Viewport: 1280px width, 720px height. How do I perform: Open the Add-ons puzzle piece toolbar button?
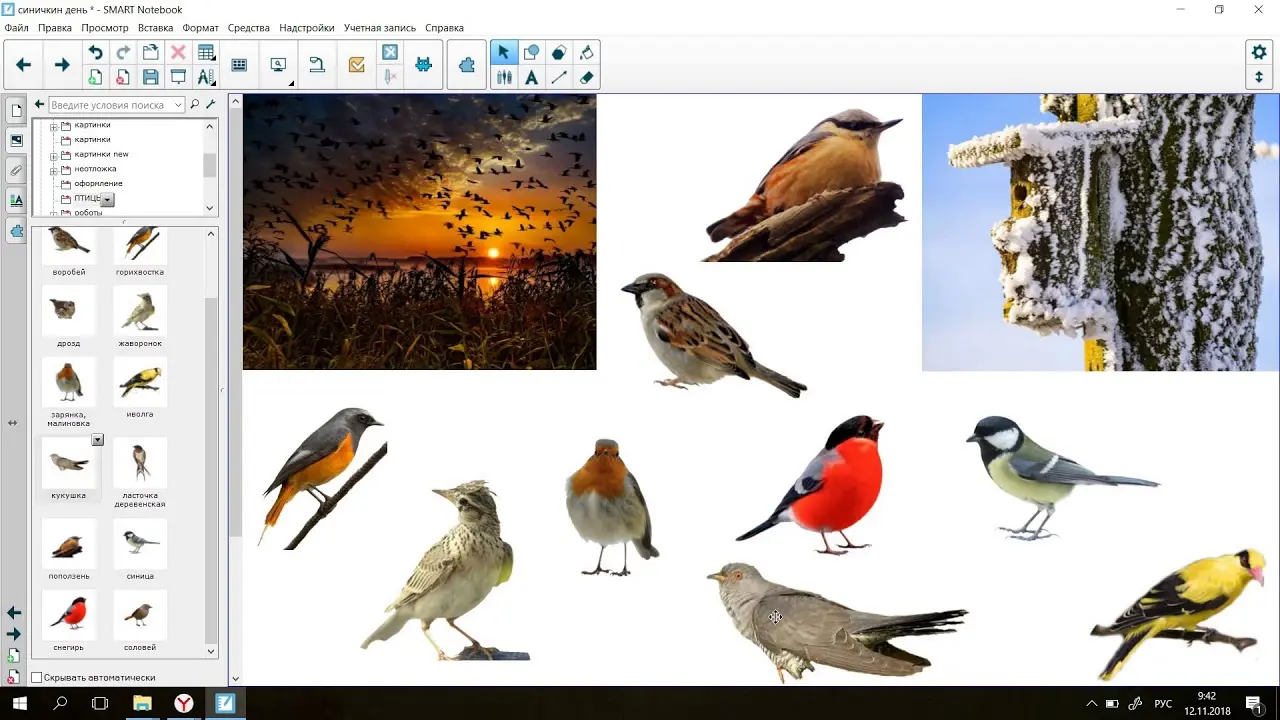(467, 65)
